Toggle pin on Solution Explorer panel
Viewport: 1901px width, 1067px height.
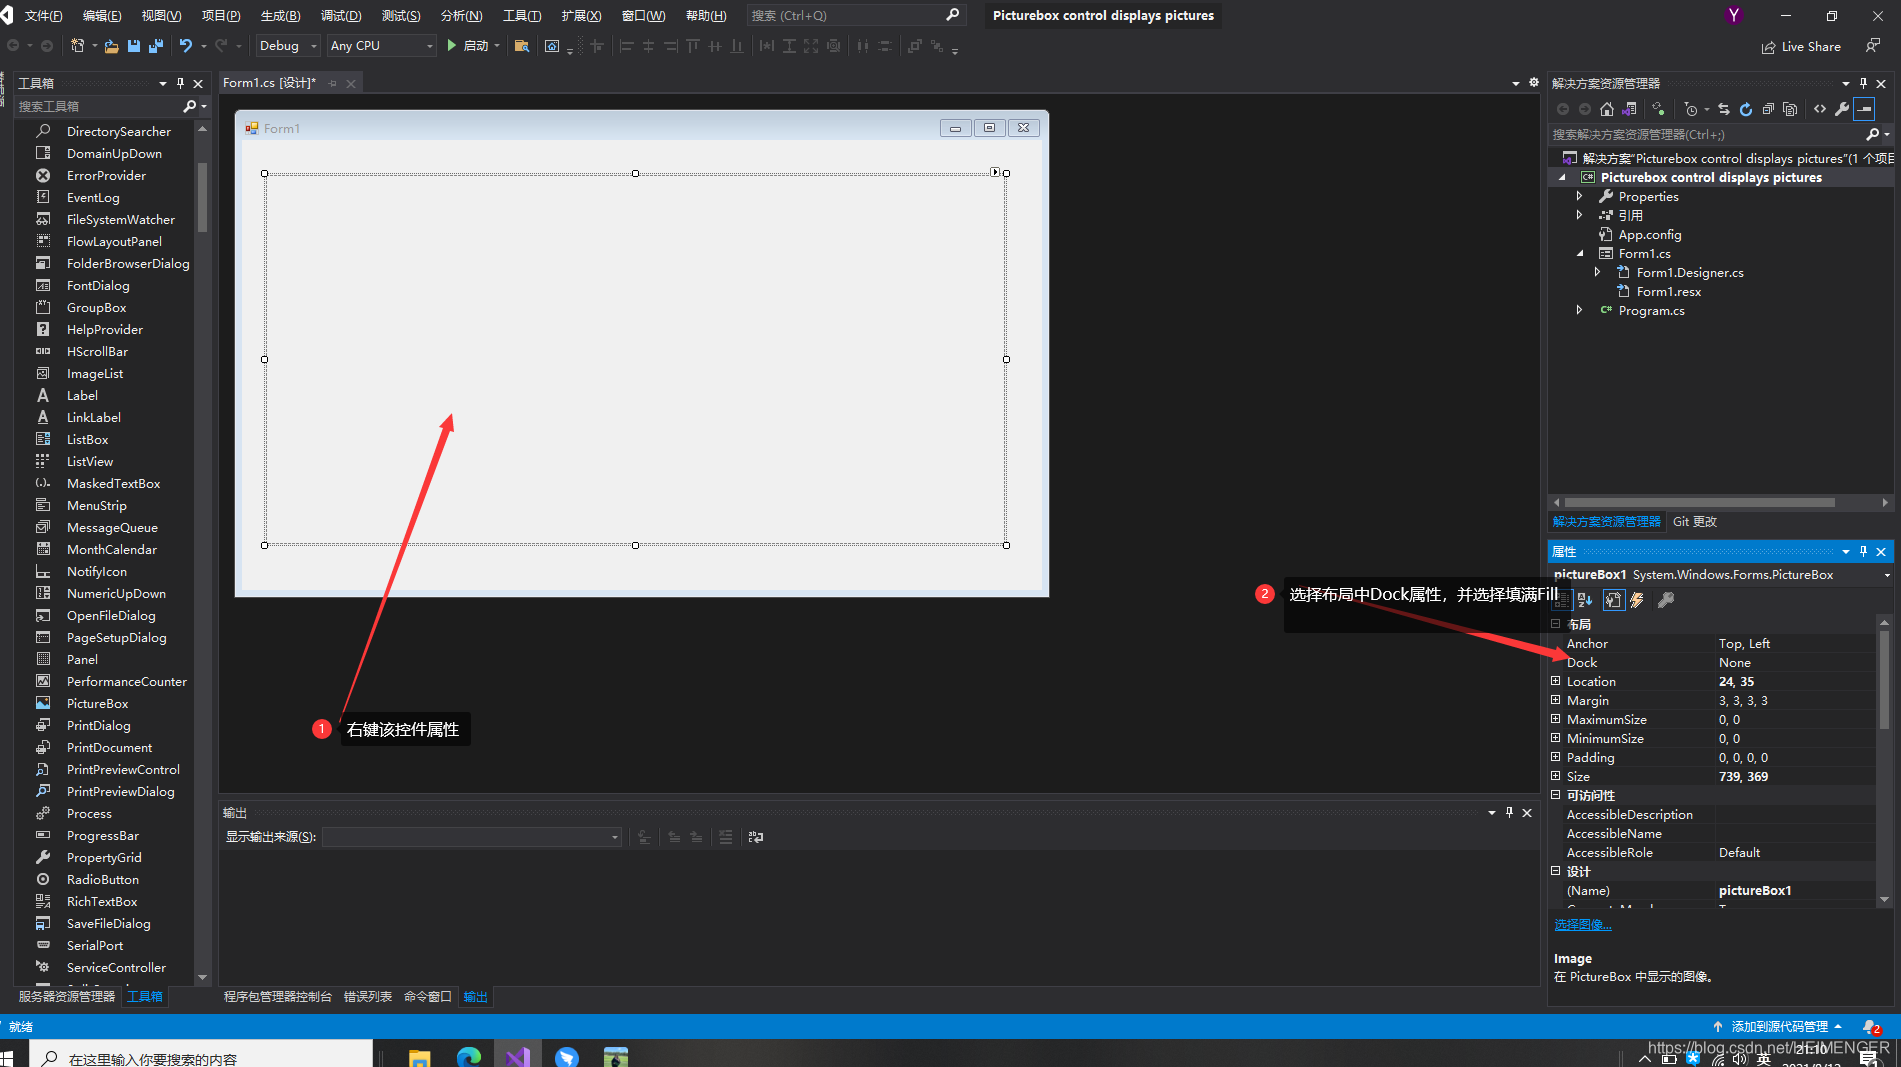(1863, 83)
